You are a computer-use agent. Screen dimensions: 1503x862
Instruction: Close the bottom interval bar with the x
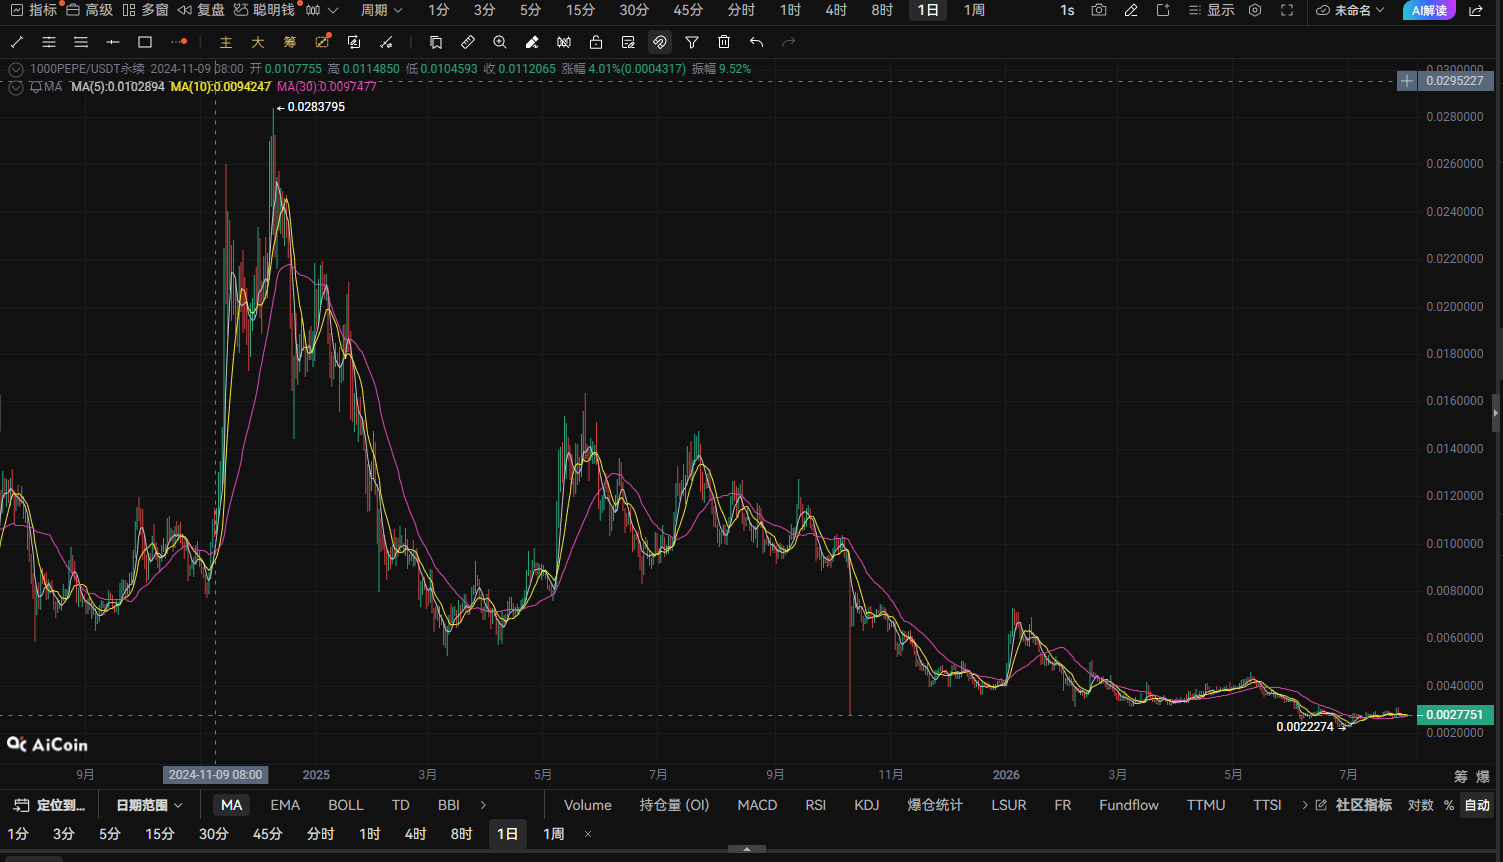point(588,834)
